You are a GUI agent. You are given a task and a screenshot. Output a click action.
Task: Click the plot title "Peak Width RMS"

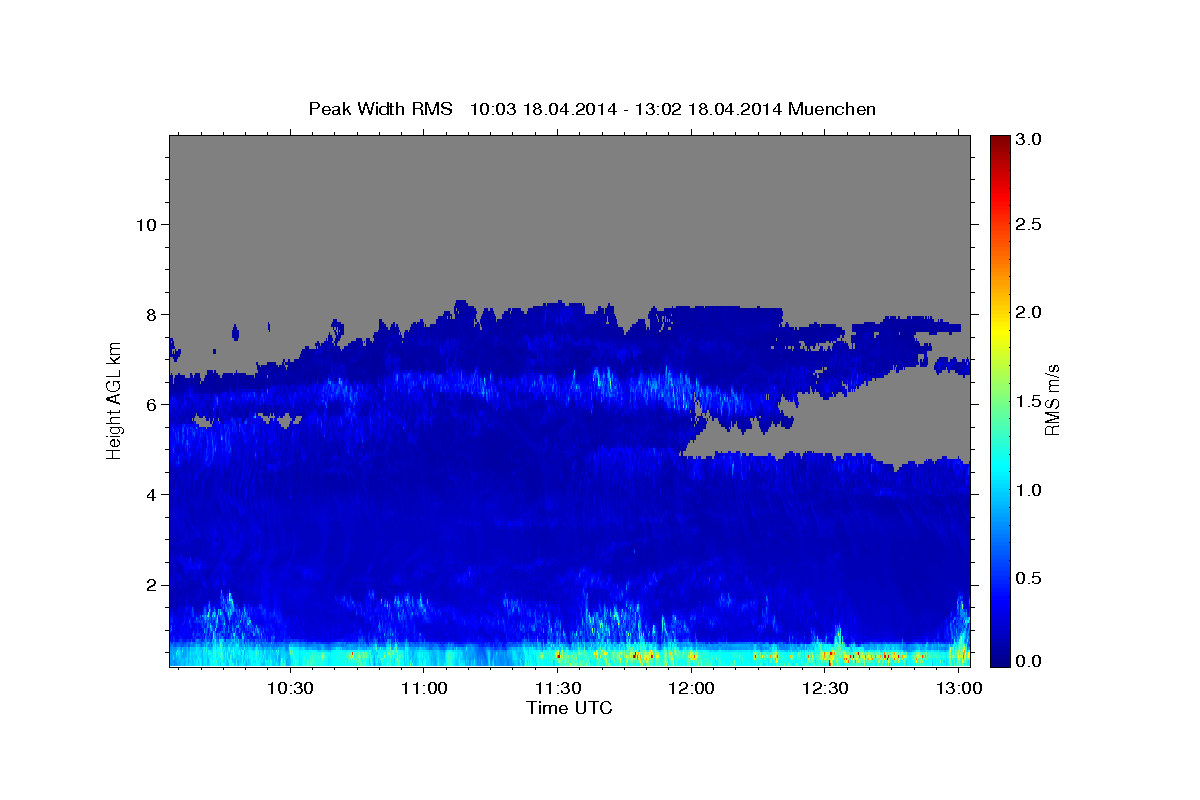pos(380,109)
